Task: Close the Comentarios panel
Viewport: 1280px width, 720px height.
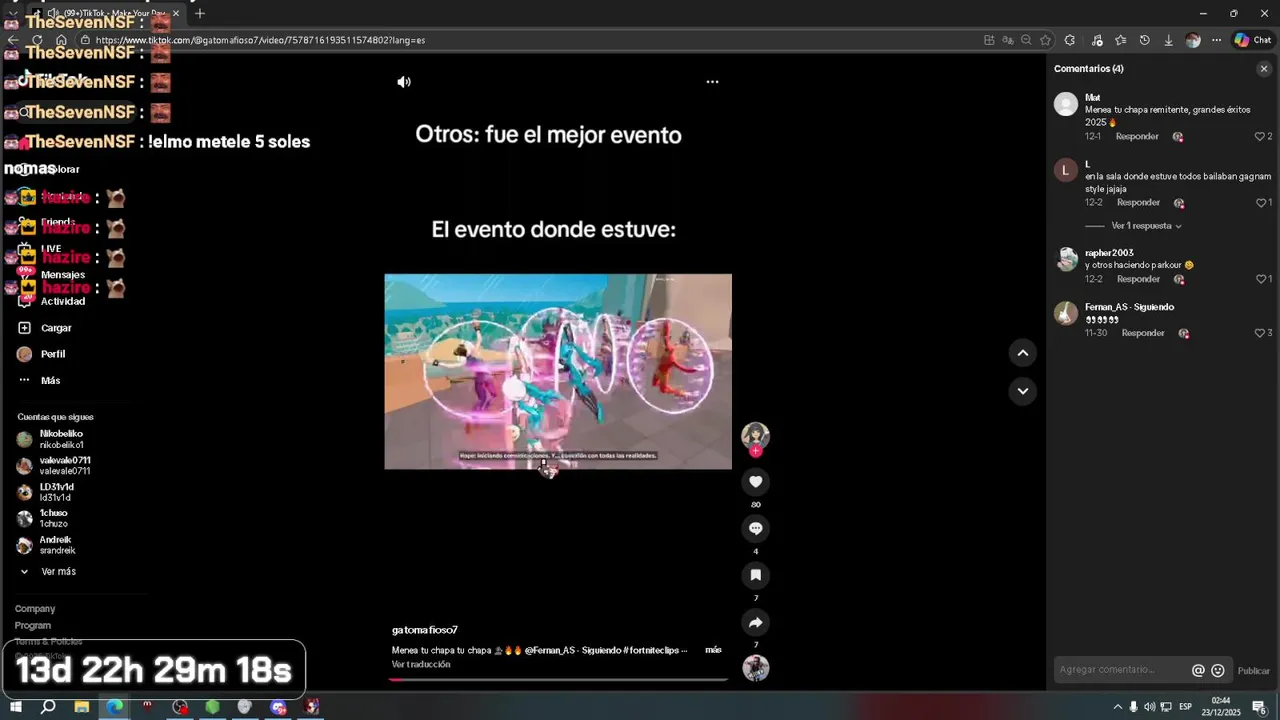Action: click(x=1264, y=69)
